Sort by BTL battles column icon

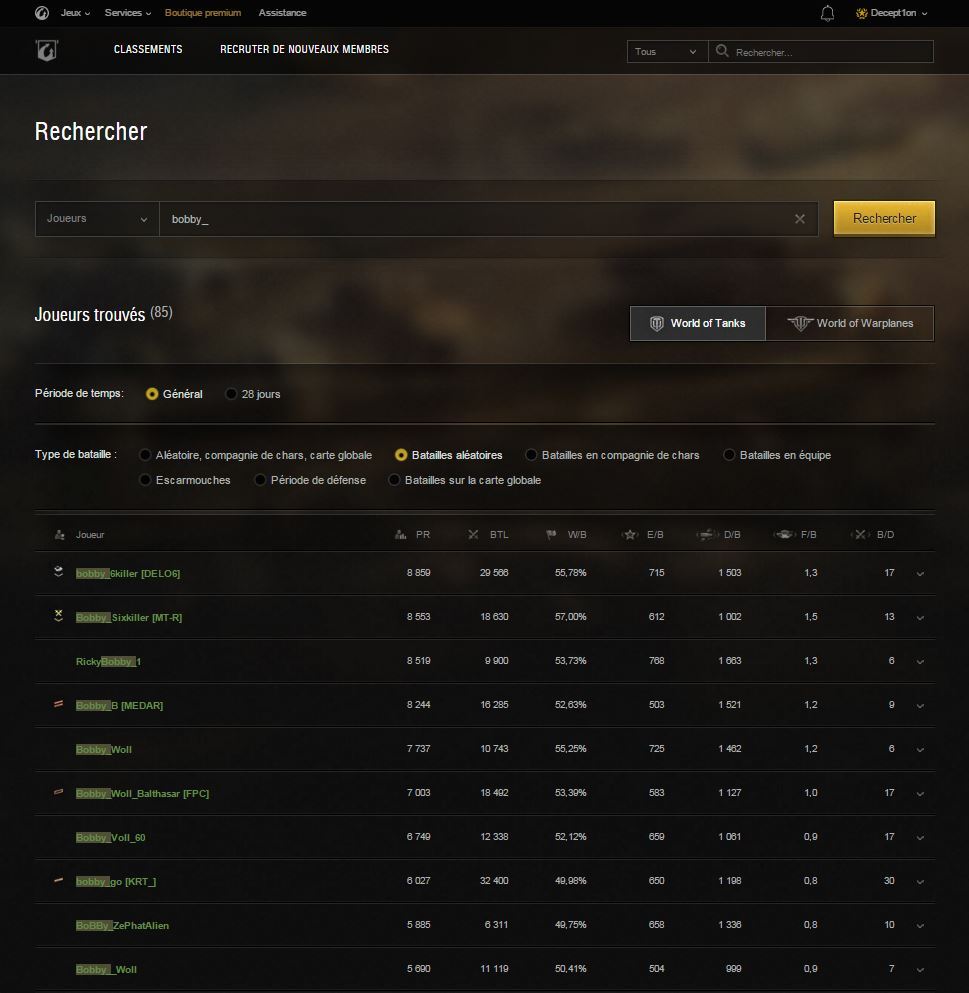(474, 535)
